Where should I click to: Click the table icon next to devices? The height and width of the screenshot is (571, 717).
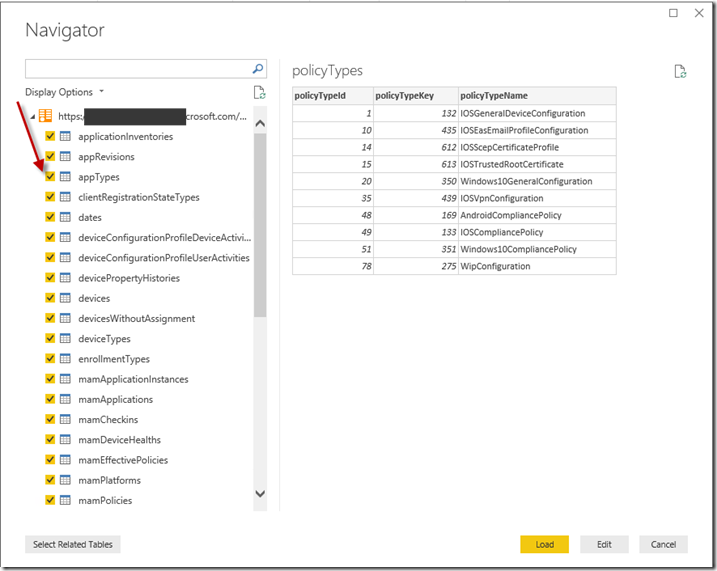pyautogui.click(x=65, y=298)
